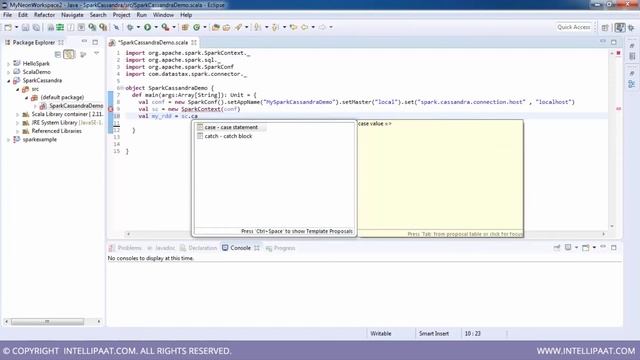Open the External Tools dropdown arrow
Viewport: 640px width, 360px height.
point(174,27)
